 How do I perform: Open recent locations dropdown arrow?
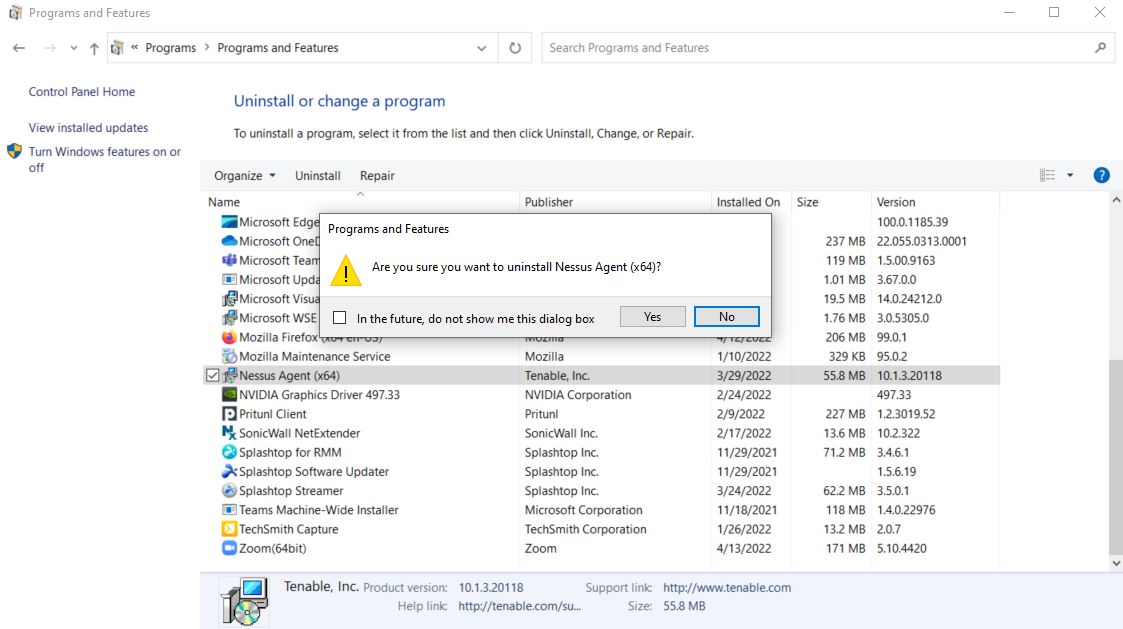point(74,48)
